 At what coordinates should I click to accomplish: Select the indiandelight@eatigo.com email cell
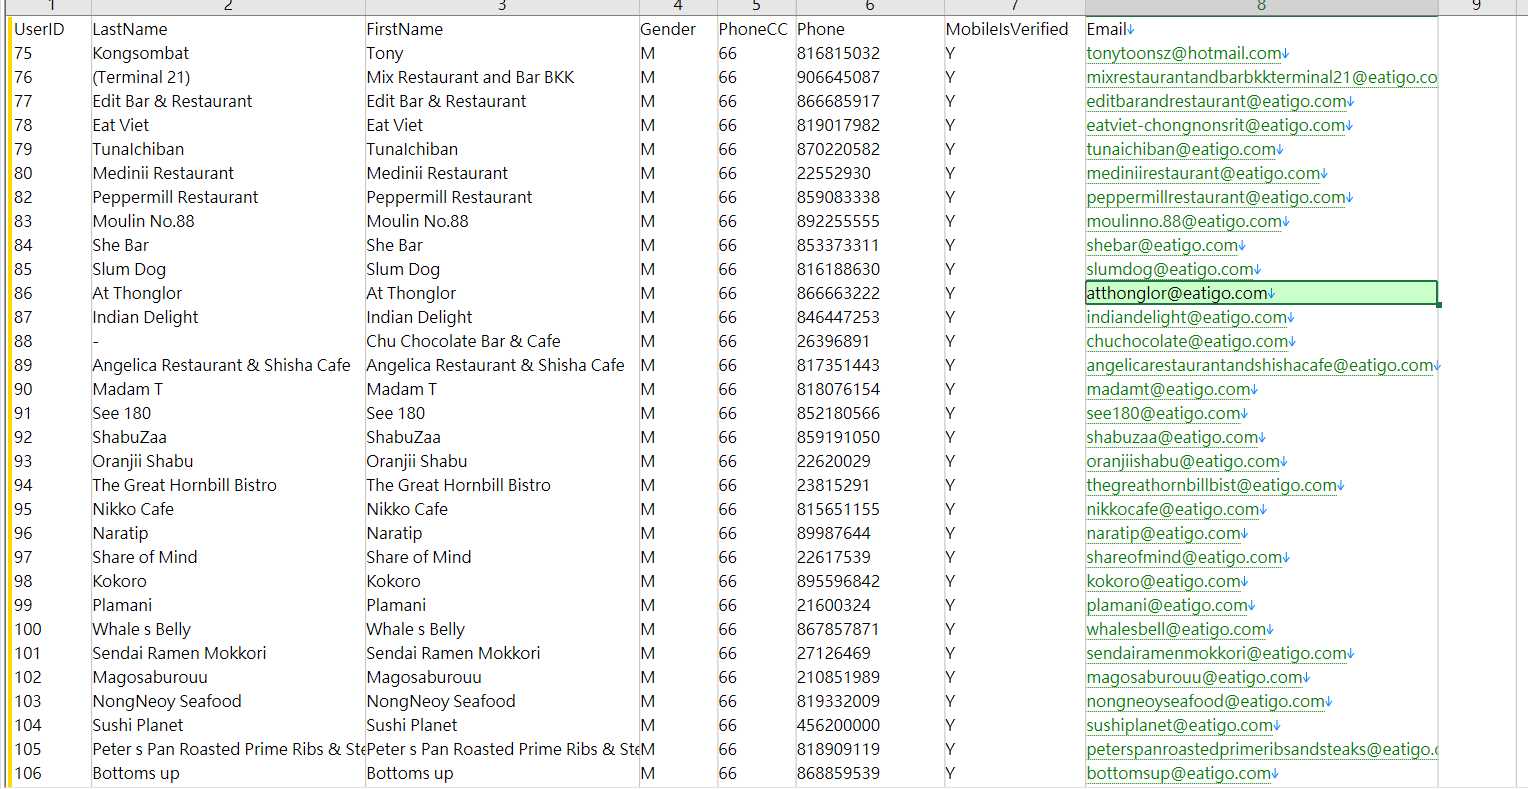coord(1261,317)
